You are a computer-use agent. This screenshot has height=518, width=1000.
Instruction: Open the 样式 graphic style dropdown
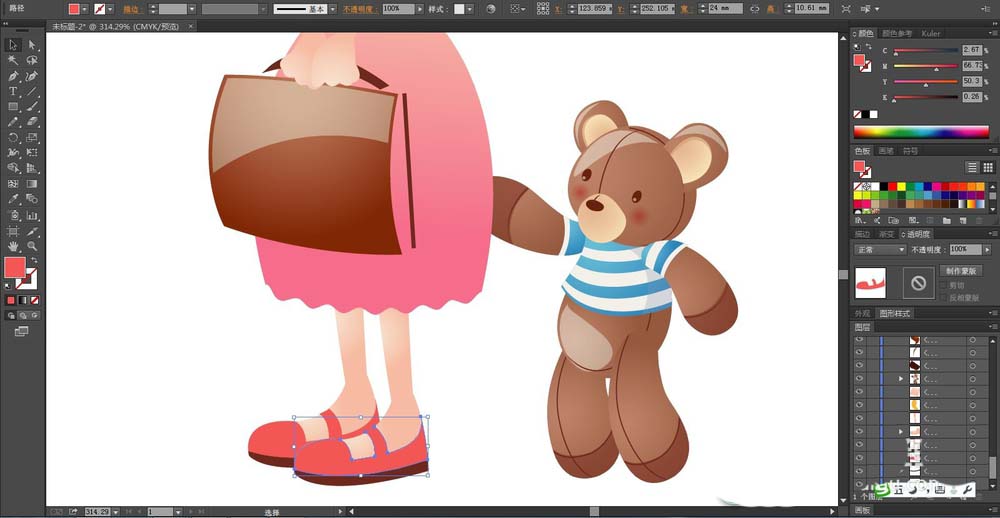pyautogui.click(x=469, y=9)
